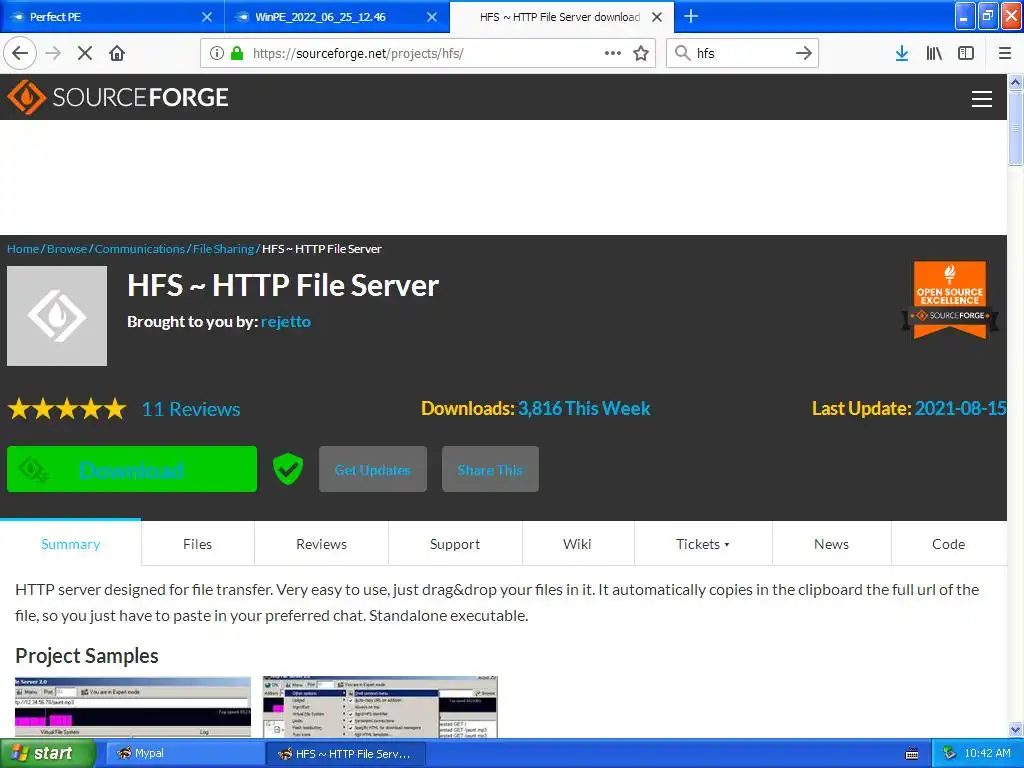Bookmark this page with the star
This screenshot has height=768, width=1024.
coord(641,53)
